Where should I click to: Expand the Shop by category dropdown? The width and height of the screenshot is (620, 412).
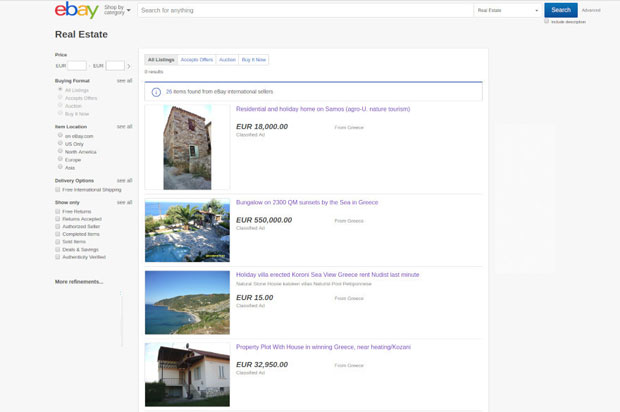click(117, 10)
